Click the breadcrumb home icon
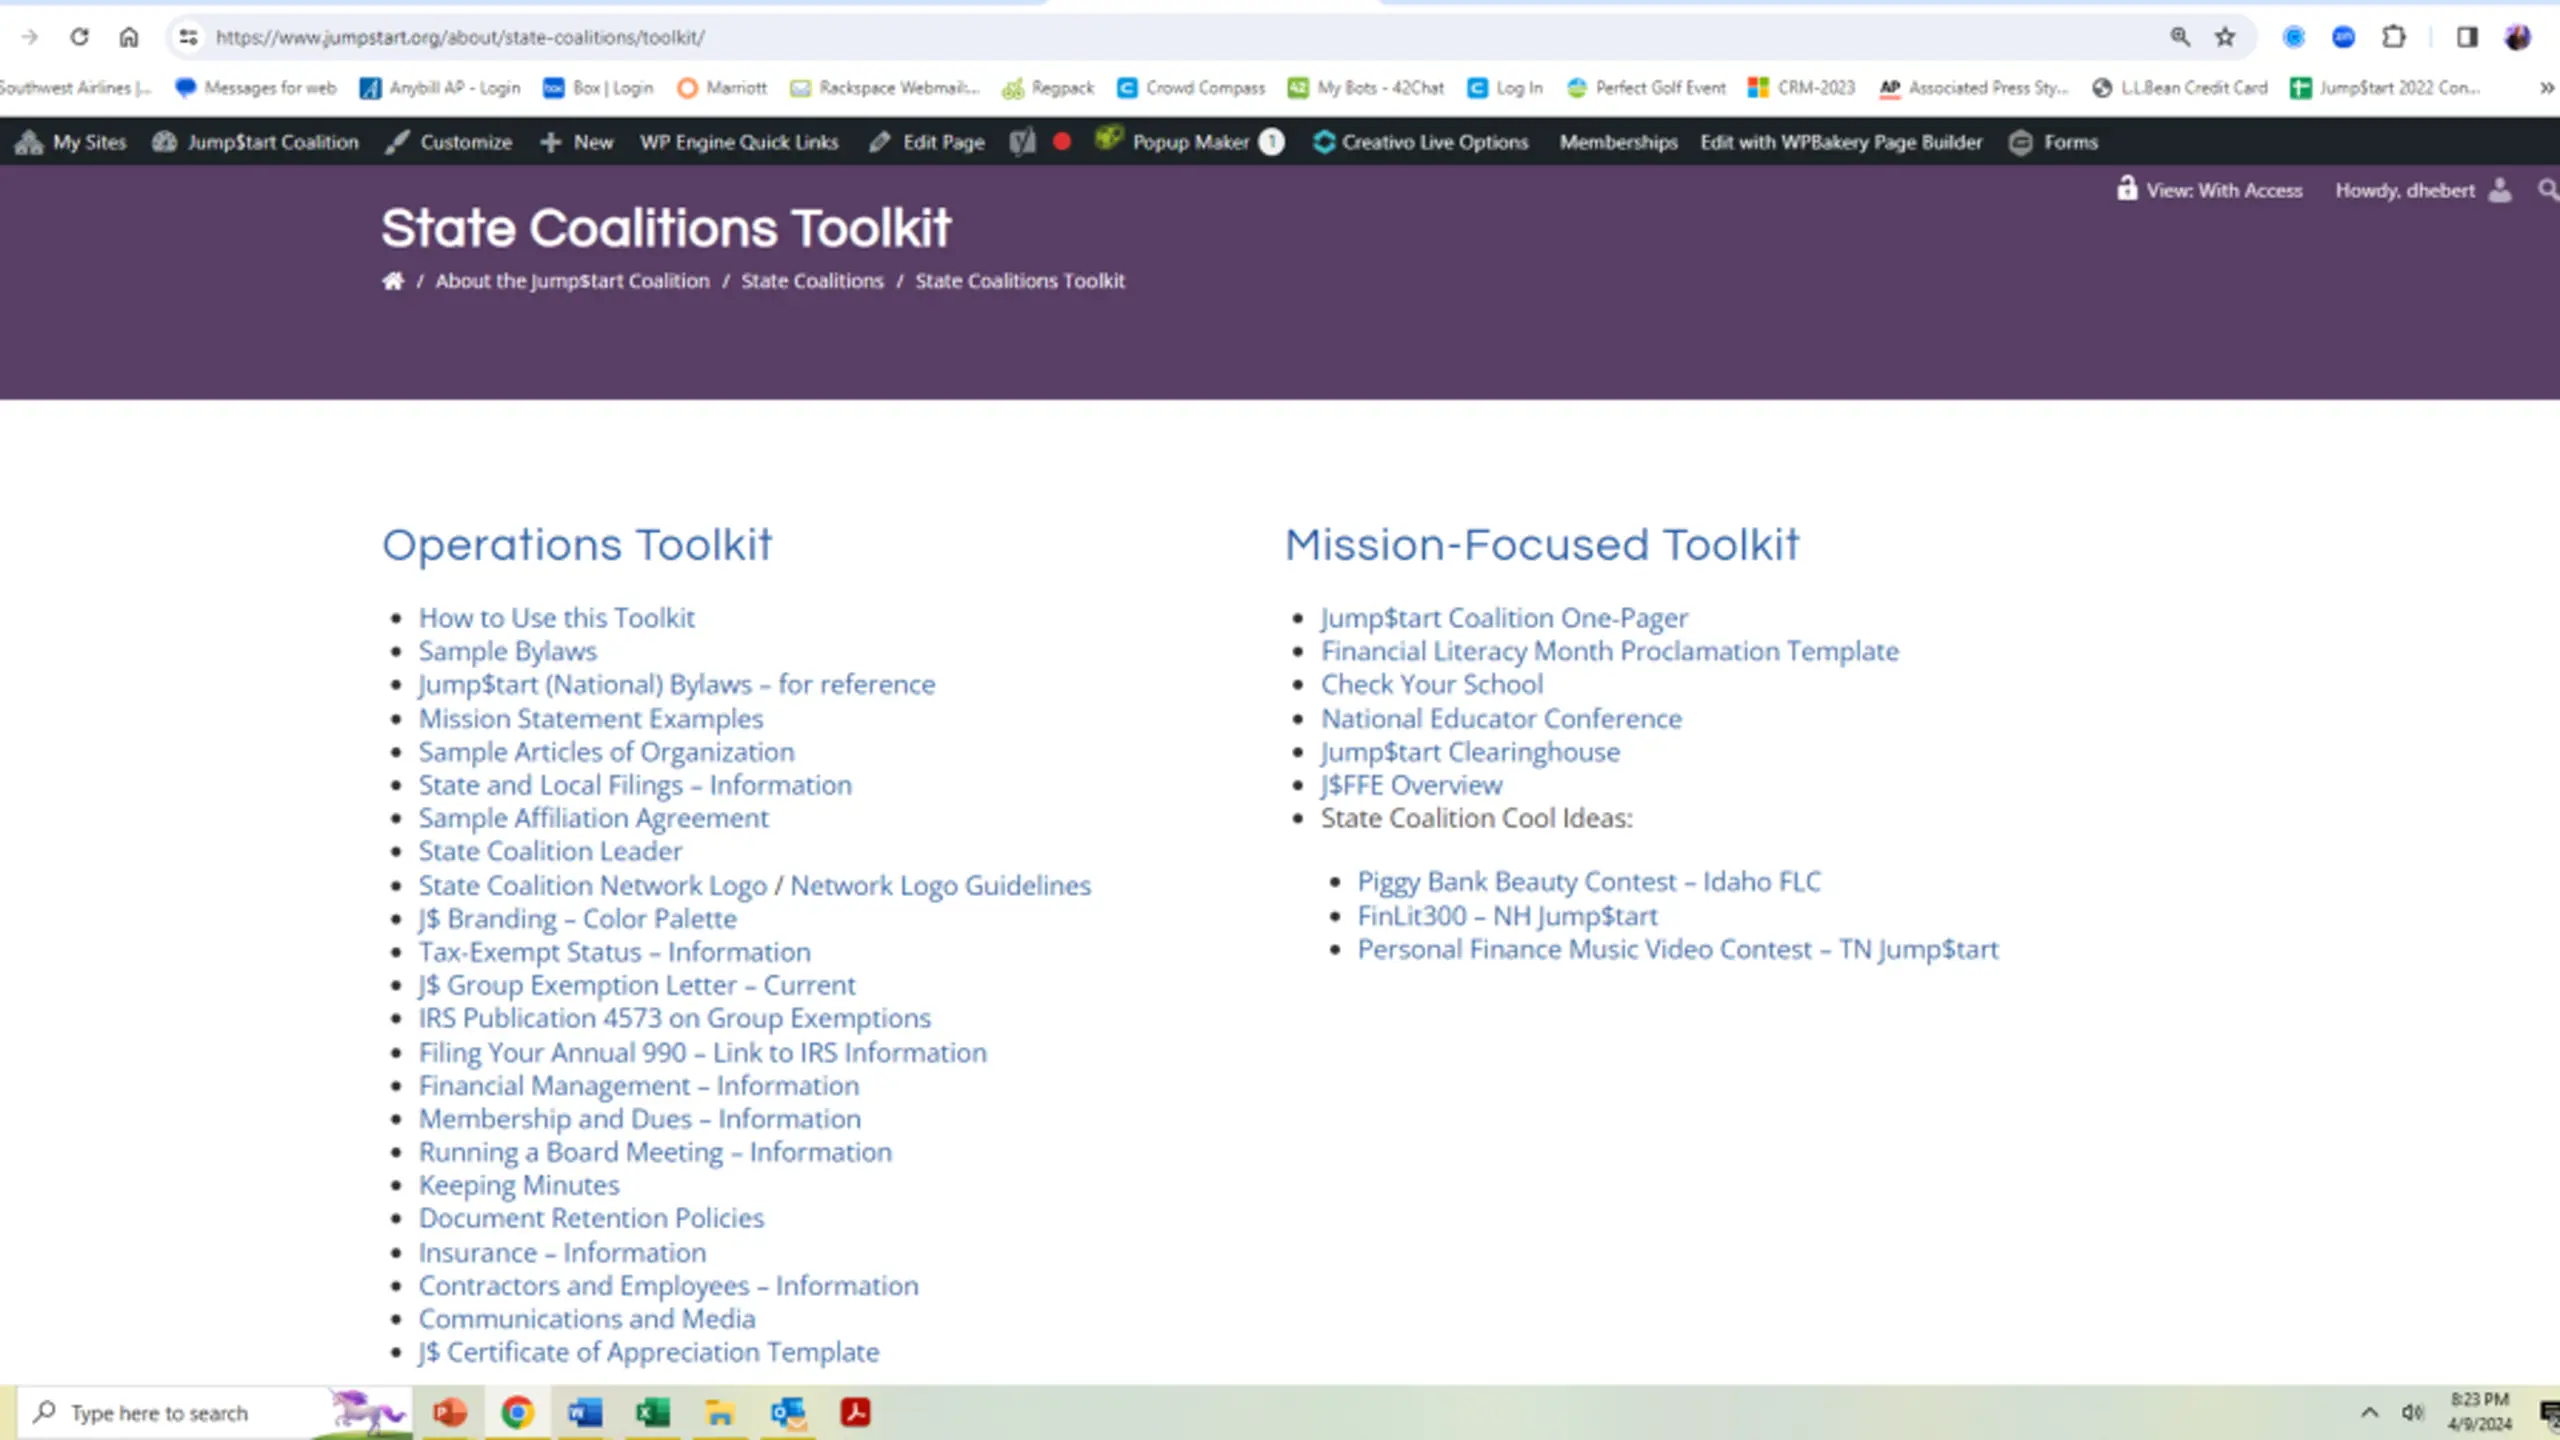 click(x=393, y=281)
